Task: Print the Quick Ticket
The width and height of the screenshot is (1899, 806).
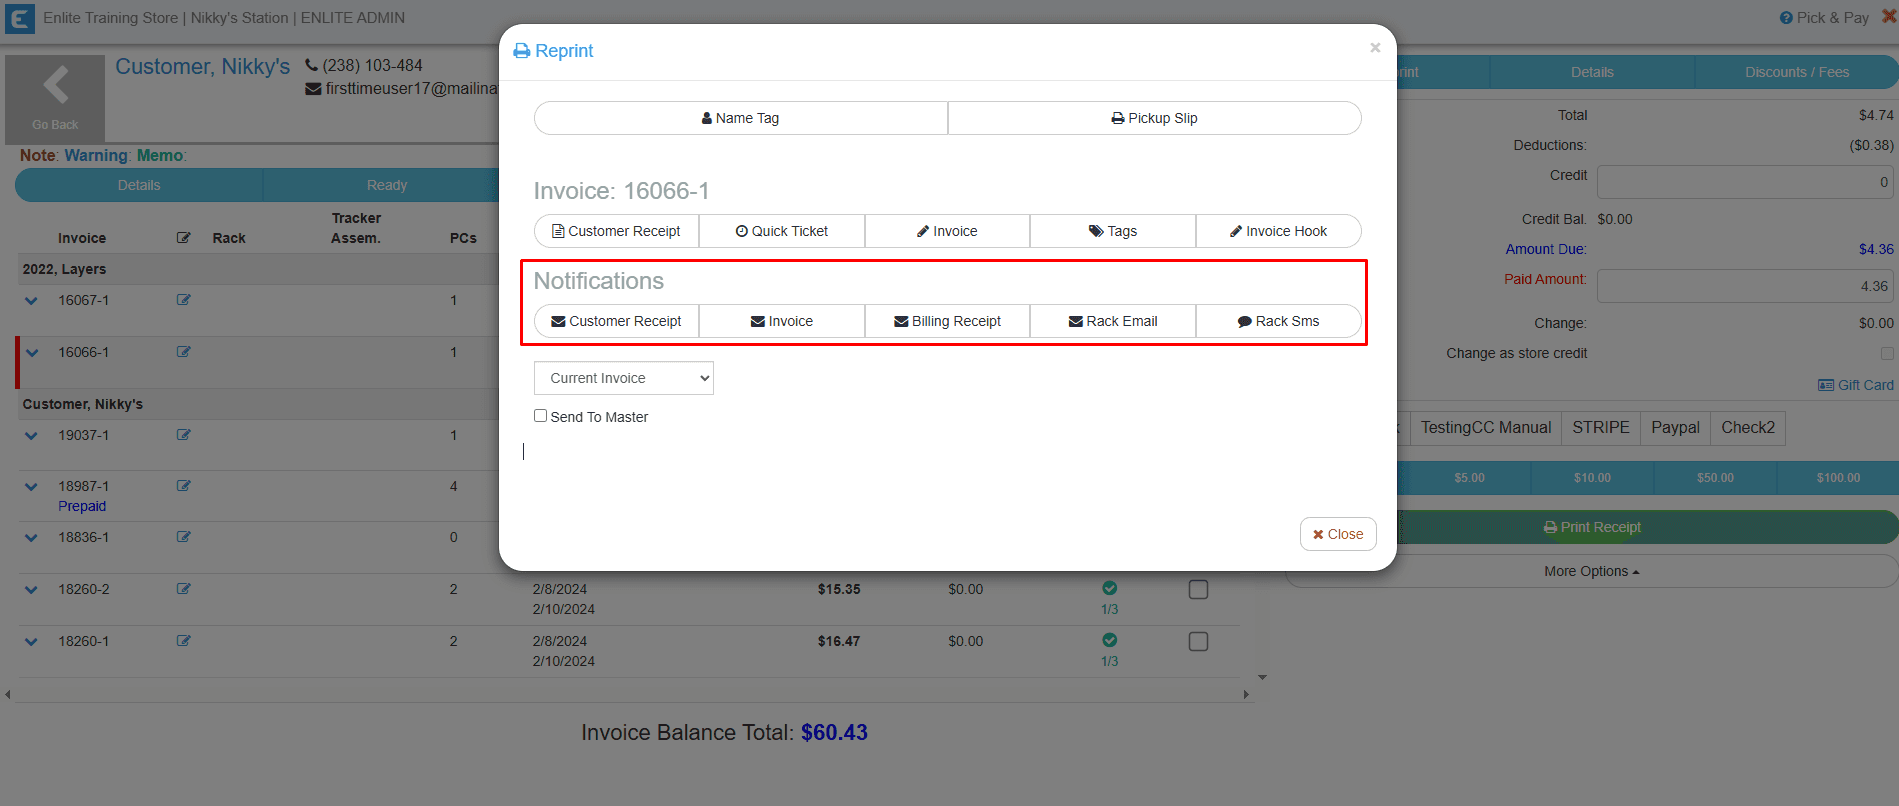Action: pos(782,231)
